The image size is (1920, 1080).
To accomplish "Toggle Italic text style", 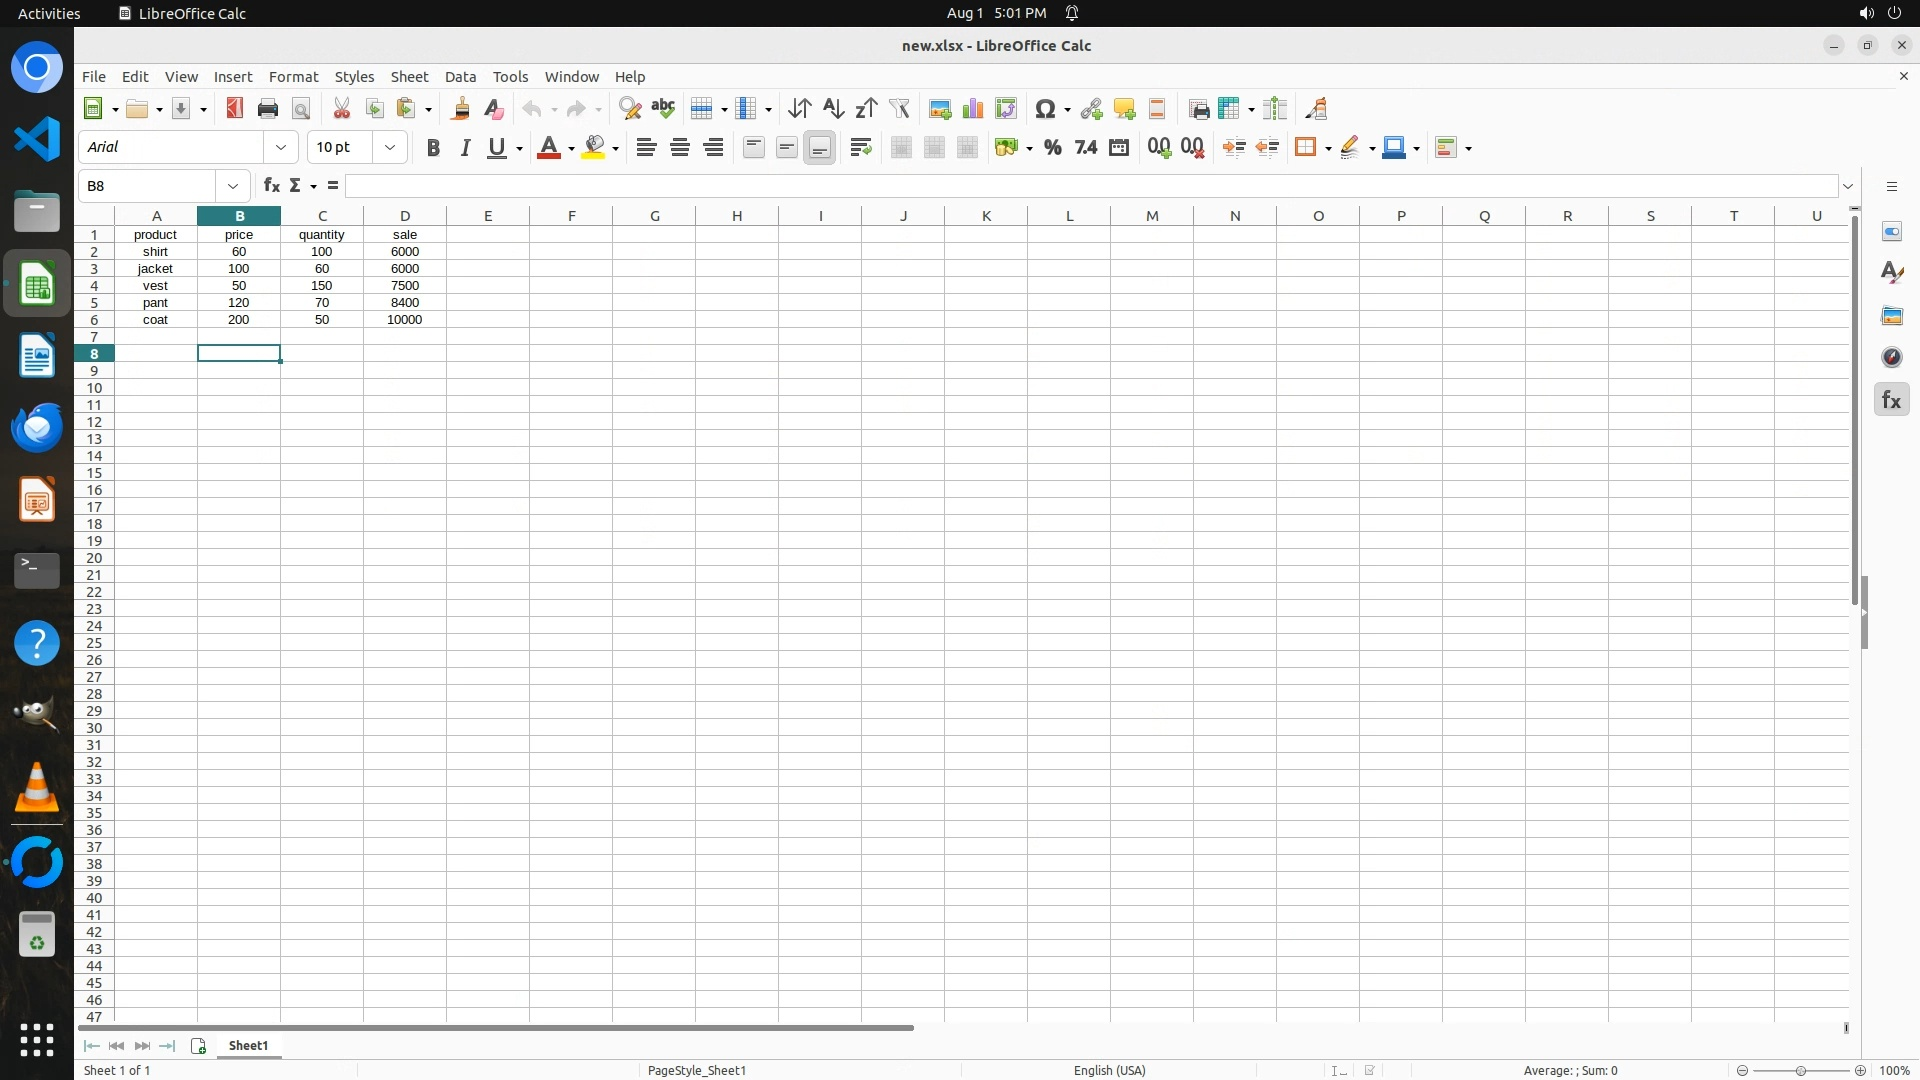I will click(465, 148).
